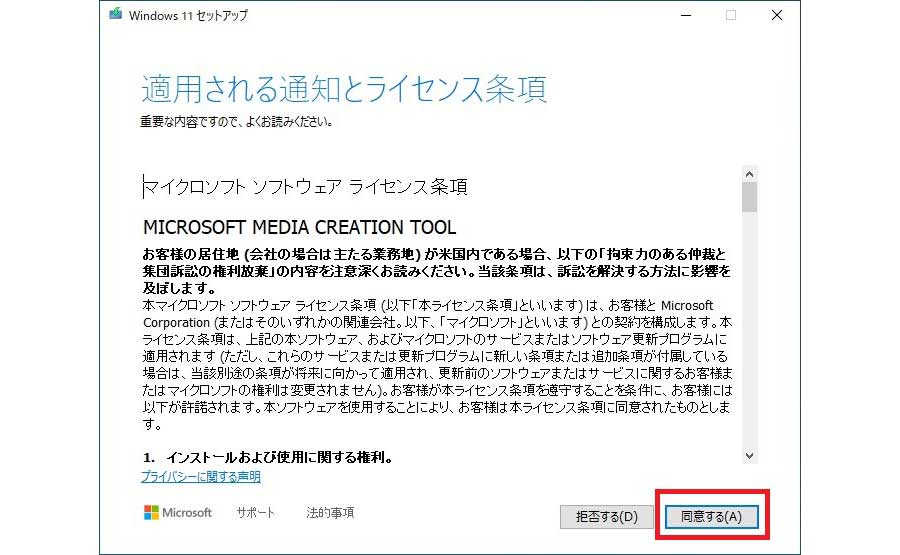900x555 pixels.
Task: Click the マイクロソフト ソフトウェア ライセンス条項 heading
Action: tap(305, 187)
